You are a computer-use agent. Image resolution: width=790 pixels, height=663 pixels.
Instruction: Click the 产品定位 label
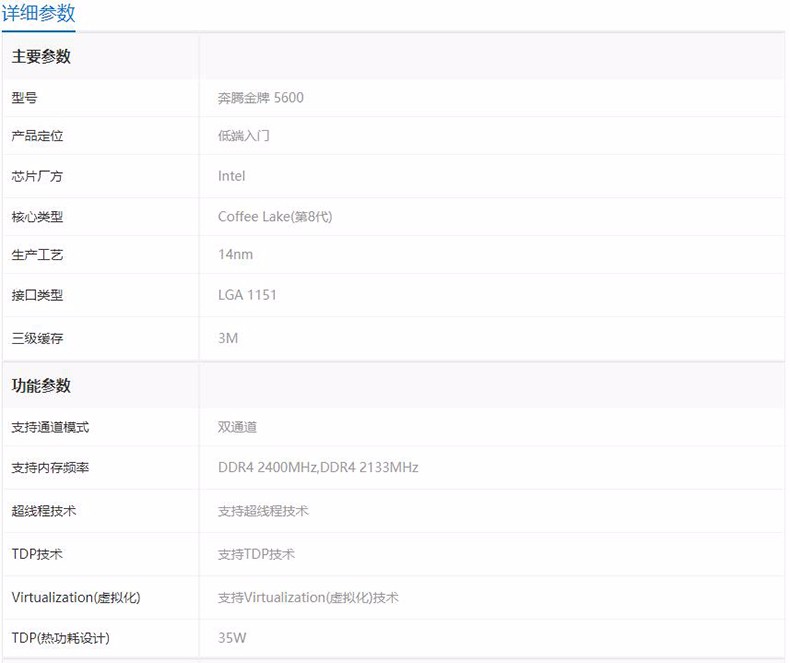[37, 136]
